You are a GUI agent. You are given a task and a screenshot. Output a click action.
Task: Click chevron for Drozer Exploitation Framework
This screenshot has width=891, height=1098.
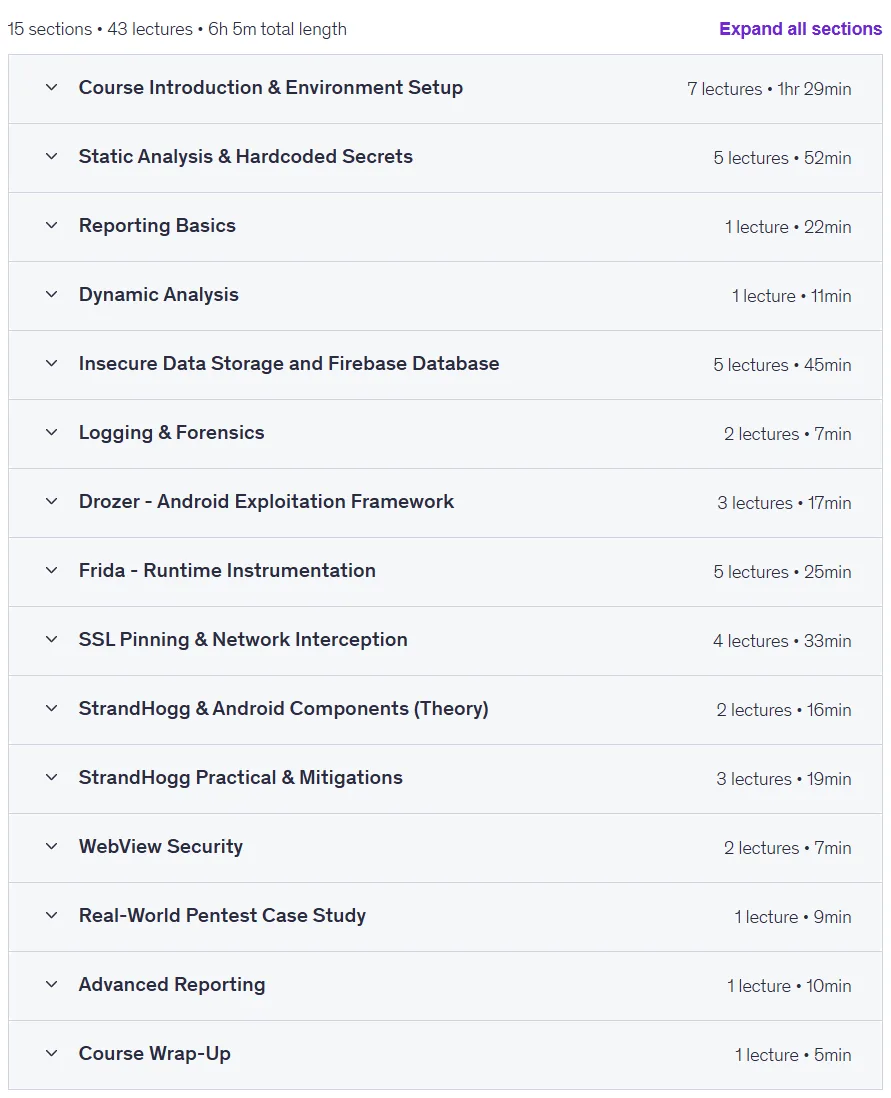[x=51, y=501]
